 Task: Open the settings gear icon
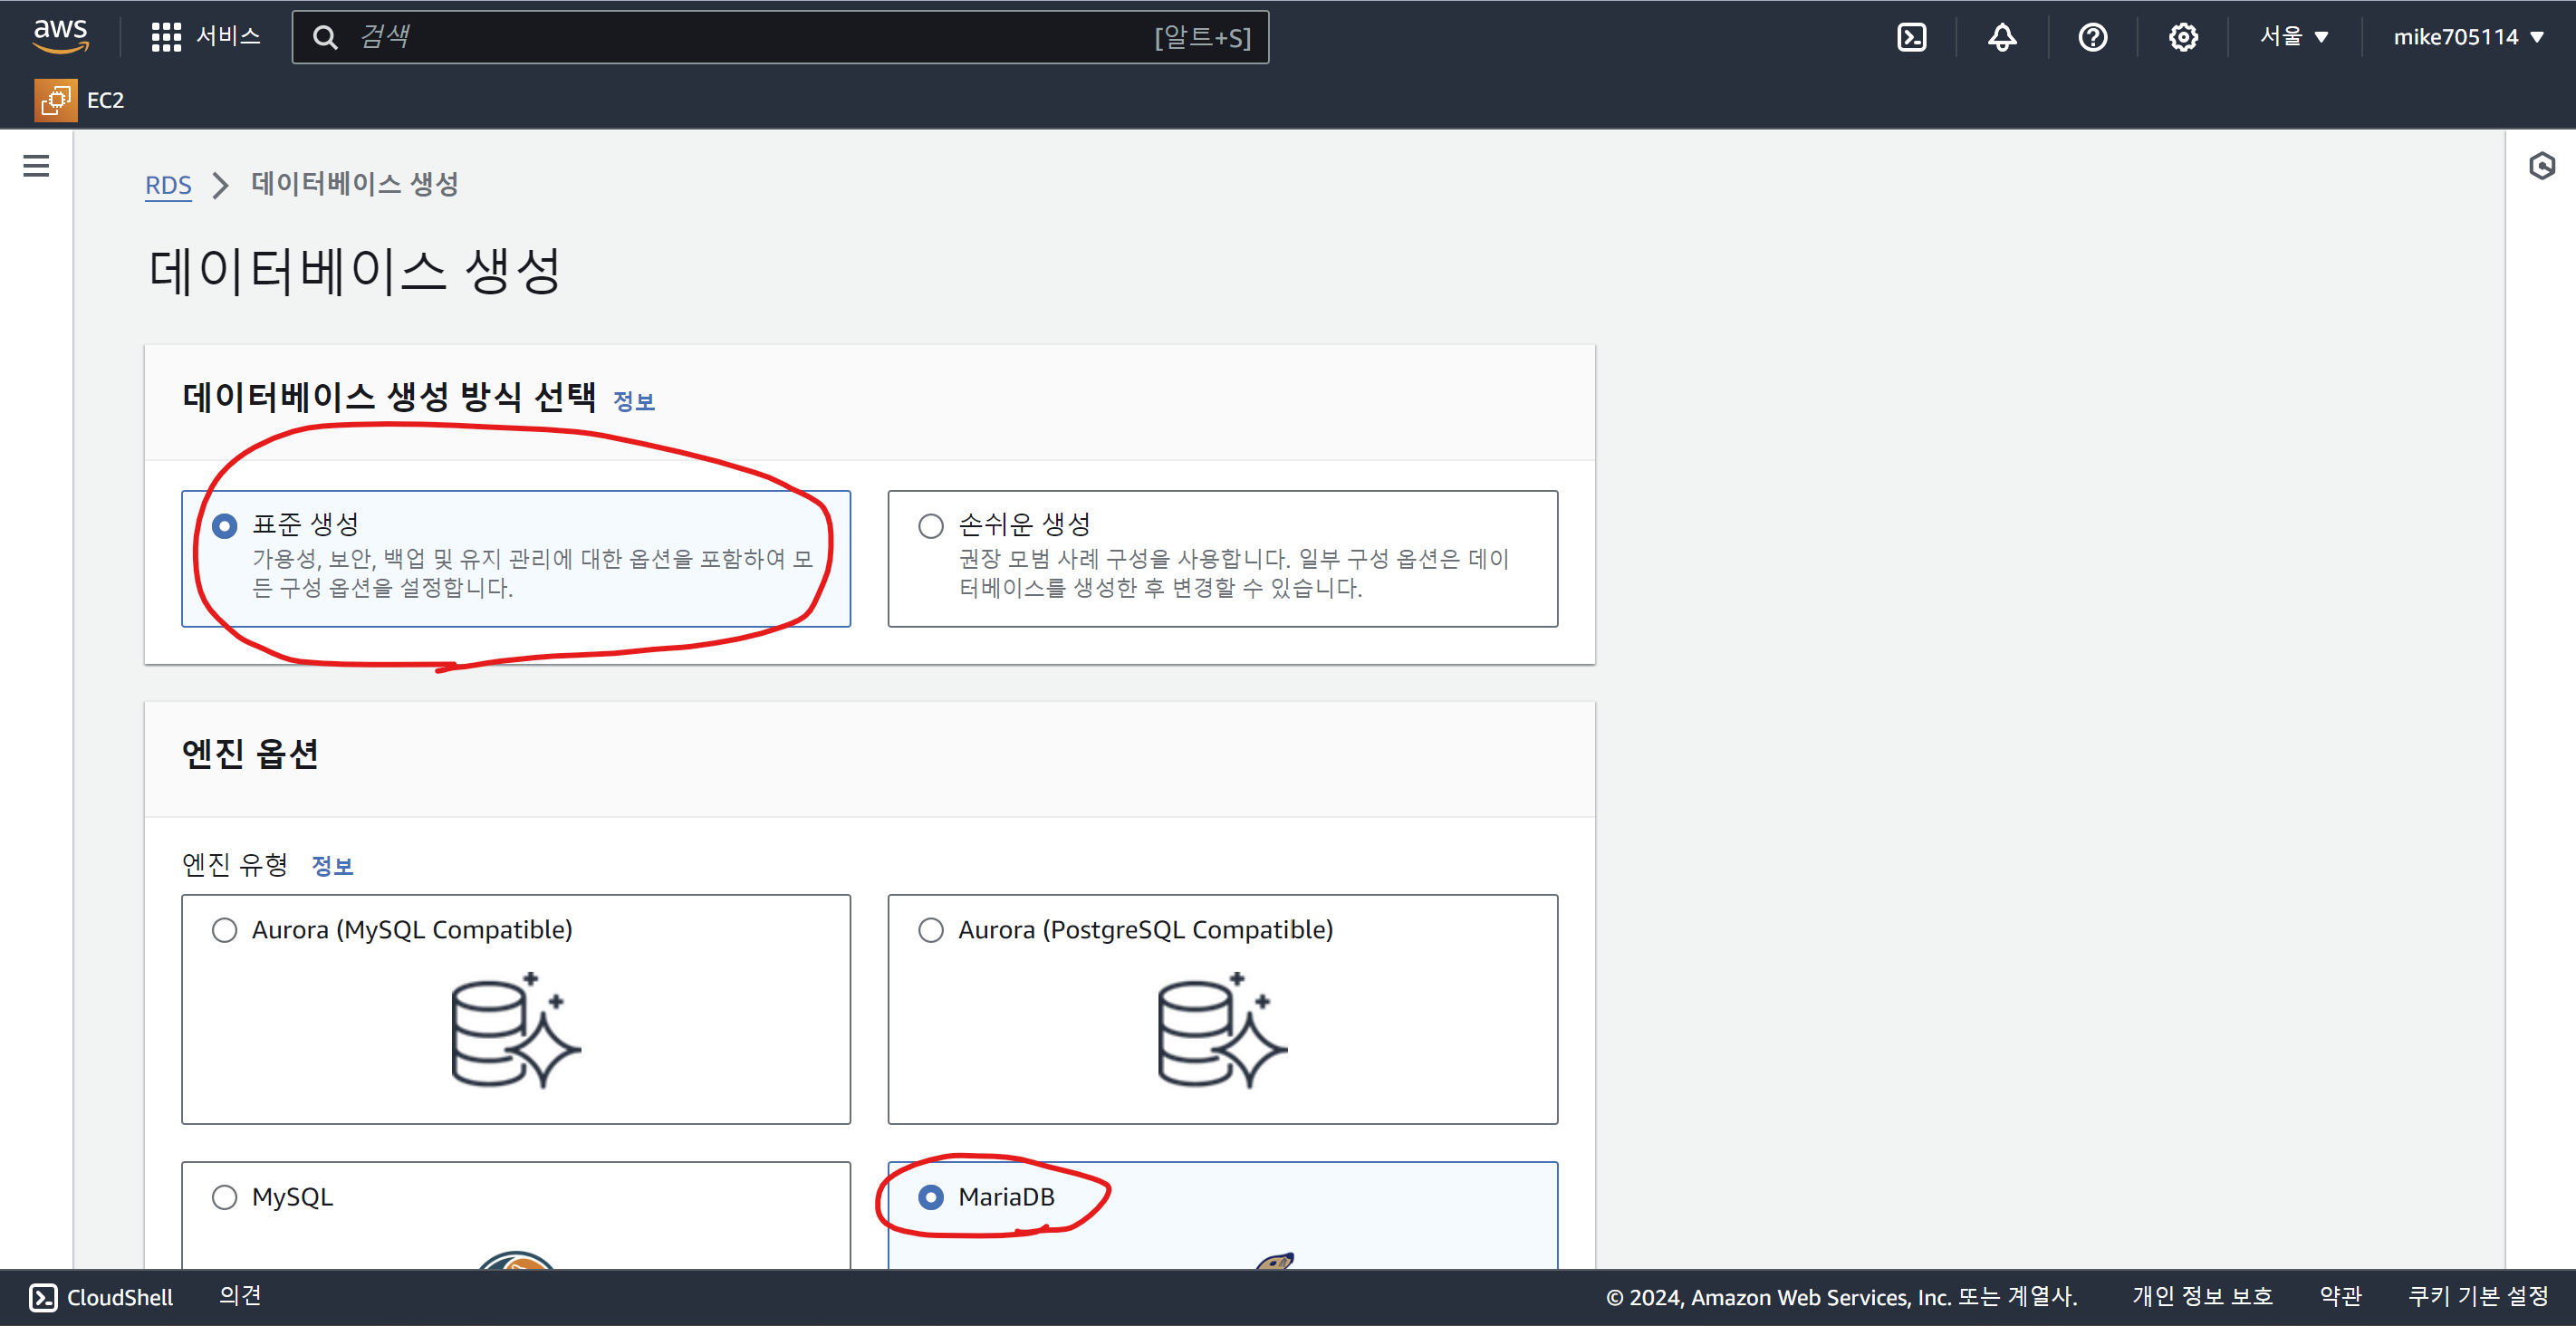[x=2182, y=37]
